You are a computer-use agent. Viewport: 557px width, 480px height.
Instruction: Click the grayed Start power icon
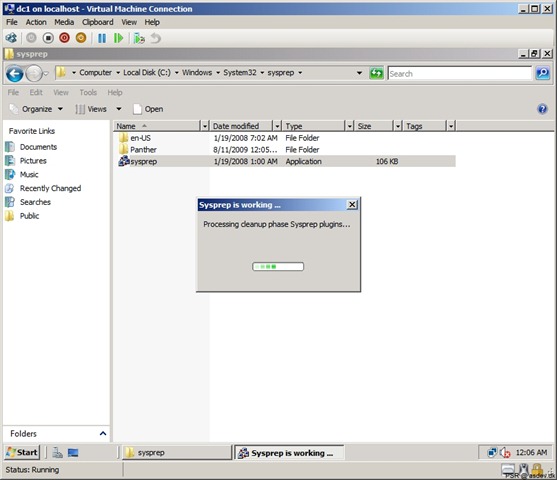coord(31,38)
